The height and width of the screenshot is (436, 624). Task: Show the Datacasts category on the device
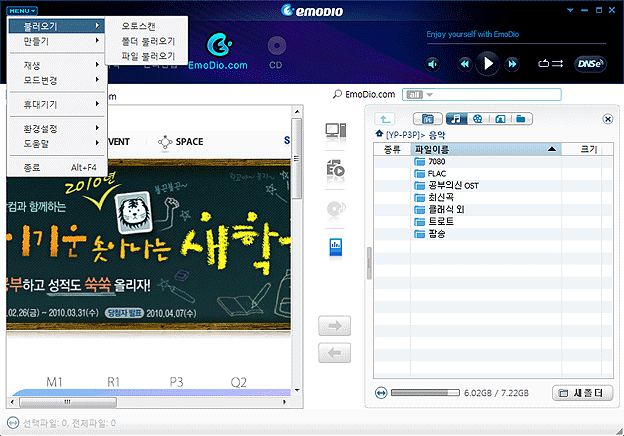click(x=428, y=119)
